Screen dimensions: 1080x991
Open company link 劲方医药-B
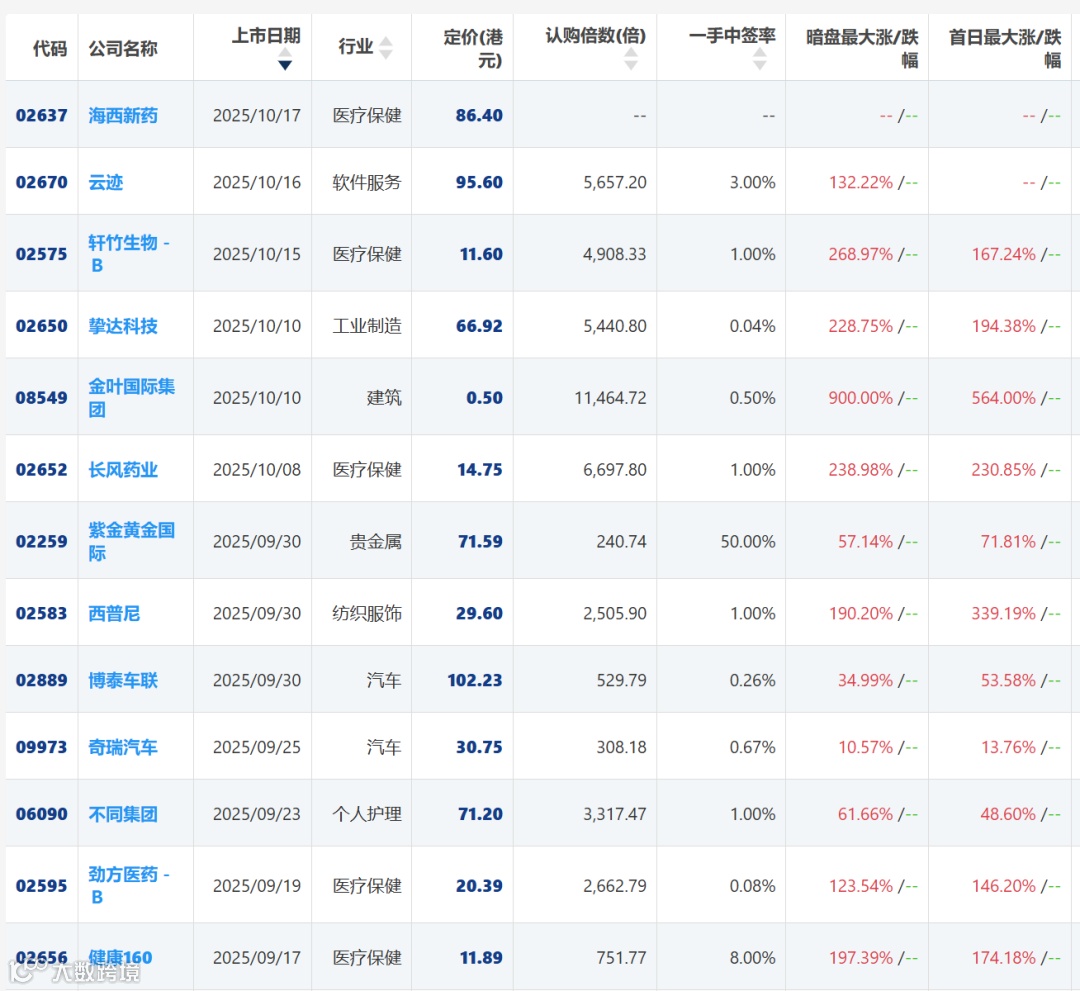pos(128,886)
